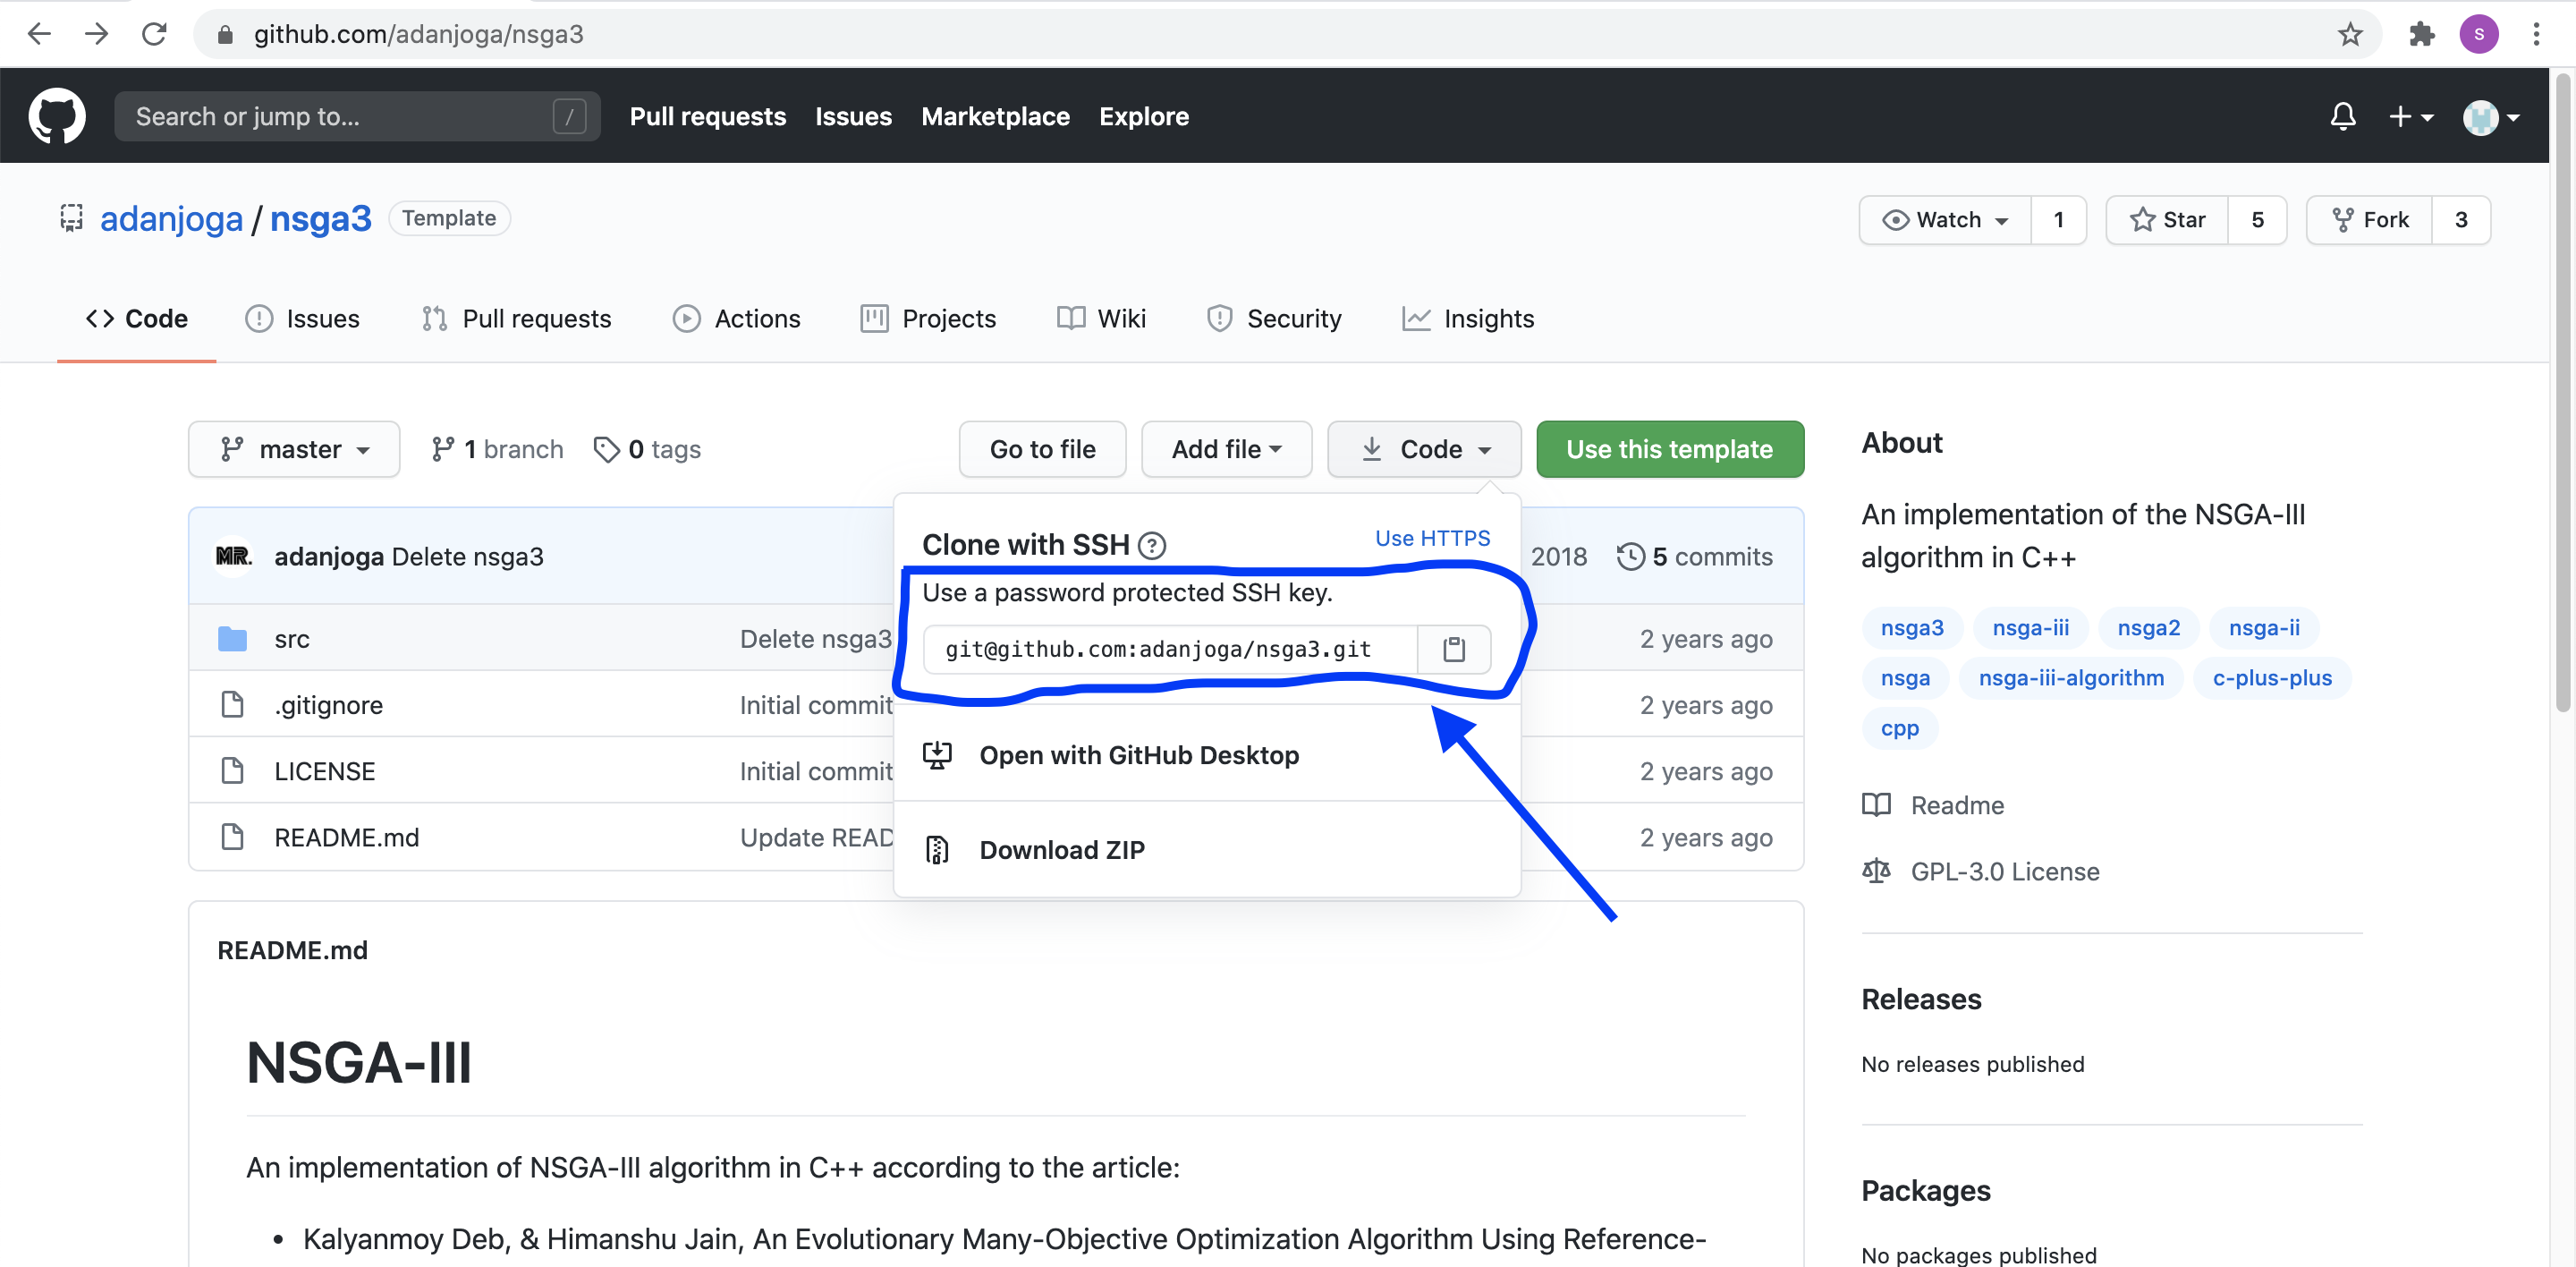The image size is (2576, 1267).
Task: Click the license scale icon
Action: pyautogui.click(x=1876, y=871)
